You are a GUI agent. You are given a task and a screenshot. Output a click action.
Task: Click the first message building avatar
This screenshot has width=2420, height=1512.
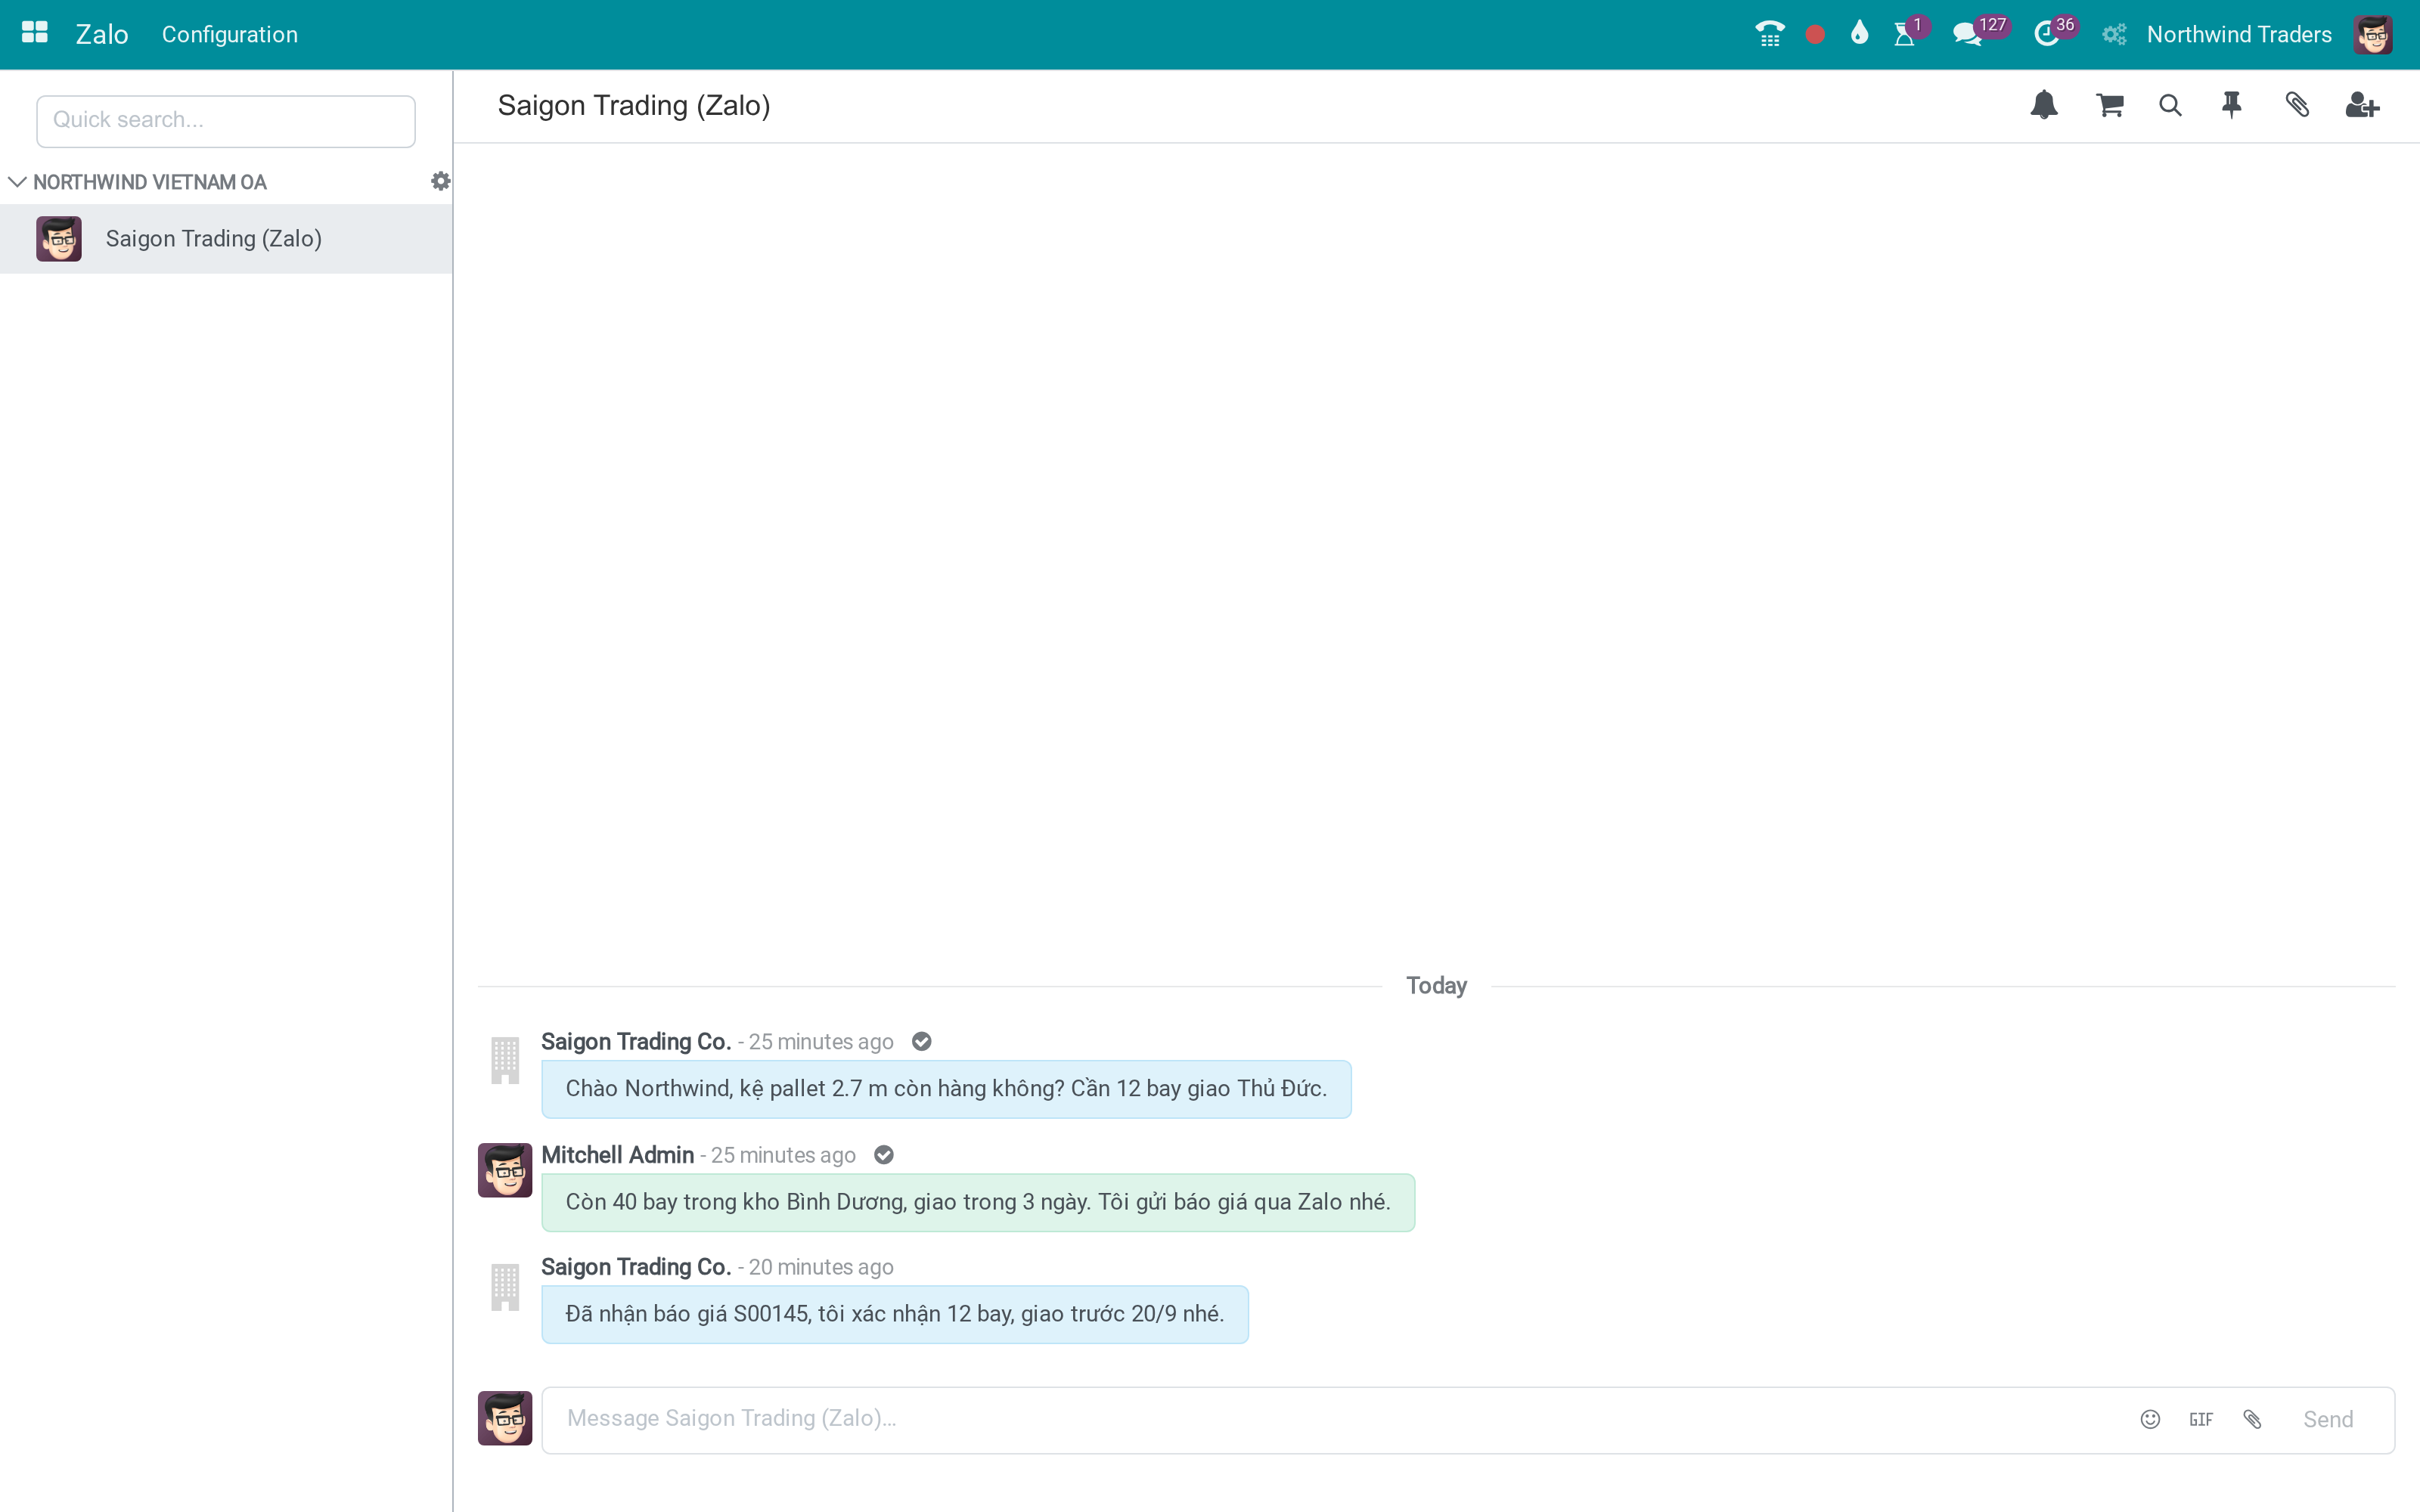tap(505, 1060)
